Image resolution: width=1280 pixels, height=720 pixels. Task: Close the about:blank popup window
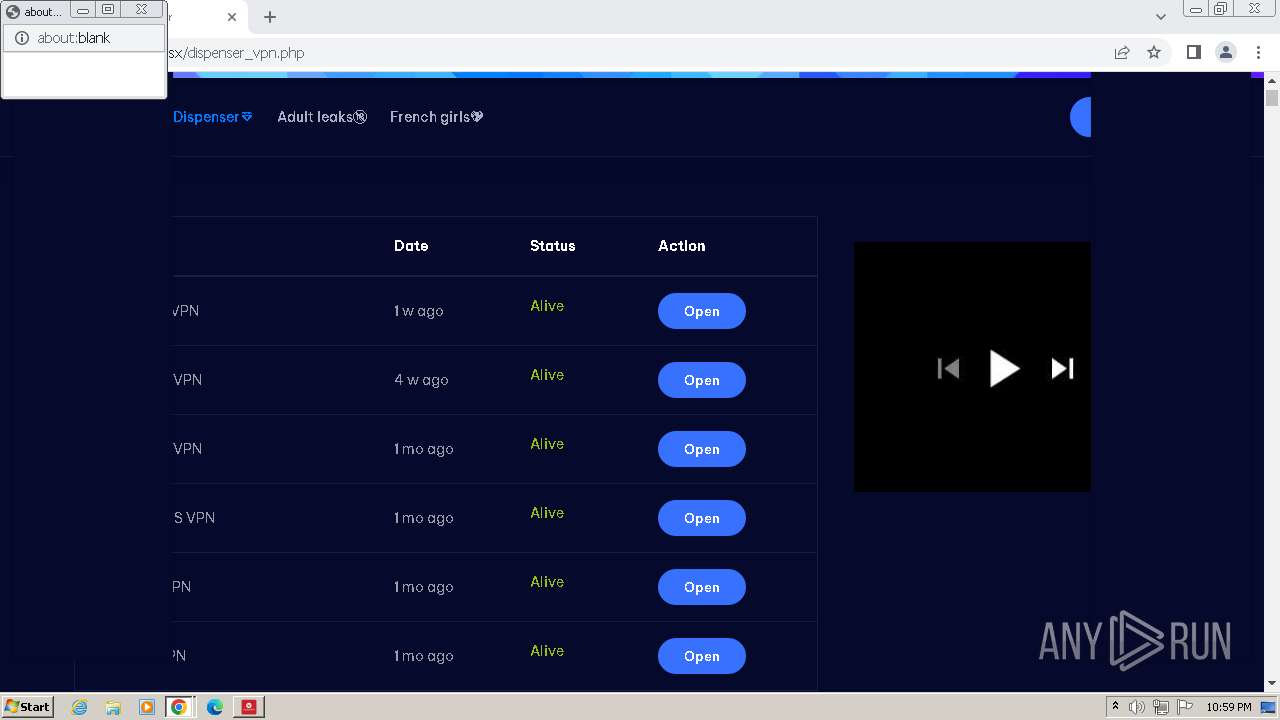(141, 10)
